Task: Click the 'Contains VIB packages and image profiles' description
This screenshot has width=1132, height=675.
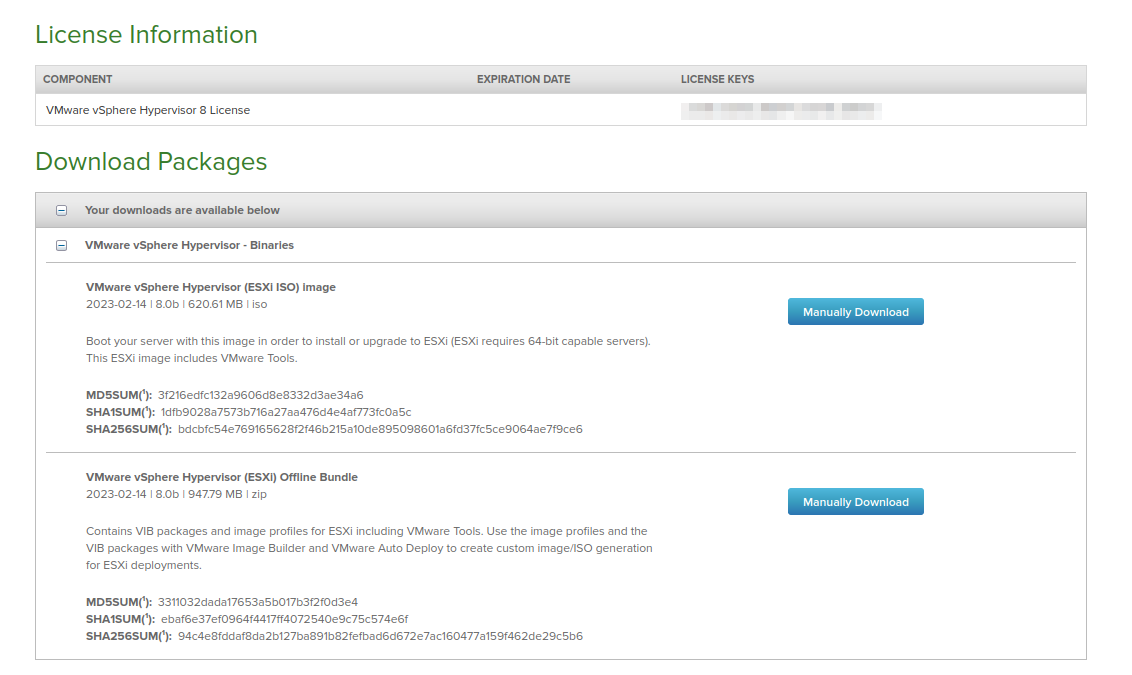Action: click(x=369, y=549)
